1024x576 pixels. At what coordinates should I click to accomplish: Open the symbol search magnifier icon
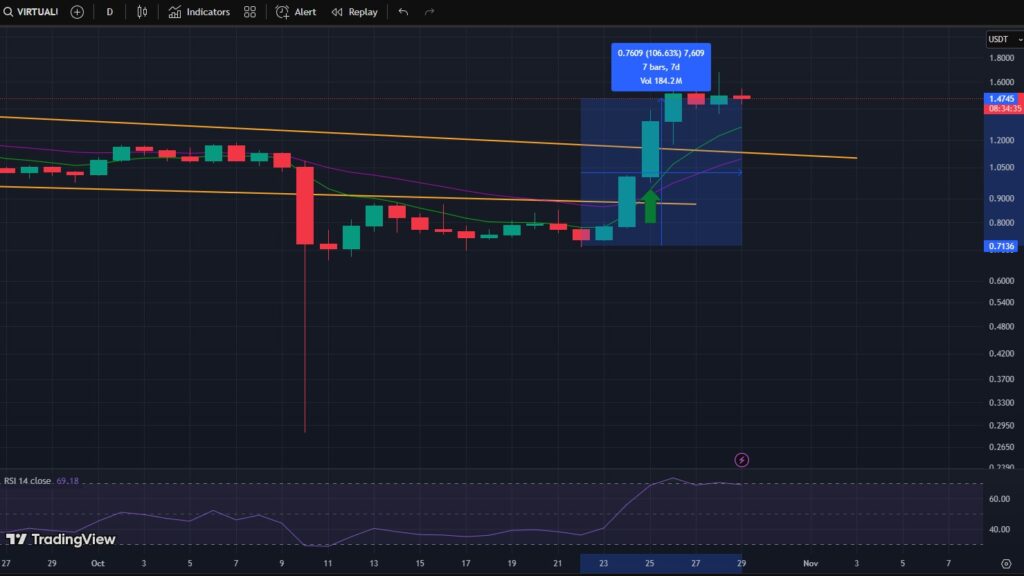coord(10,11)
